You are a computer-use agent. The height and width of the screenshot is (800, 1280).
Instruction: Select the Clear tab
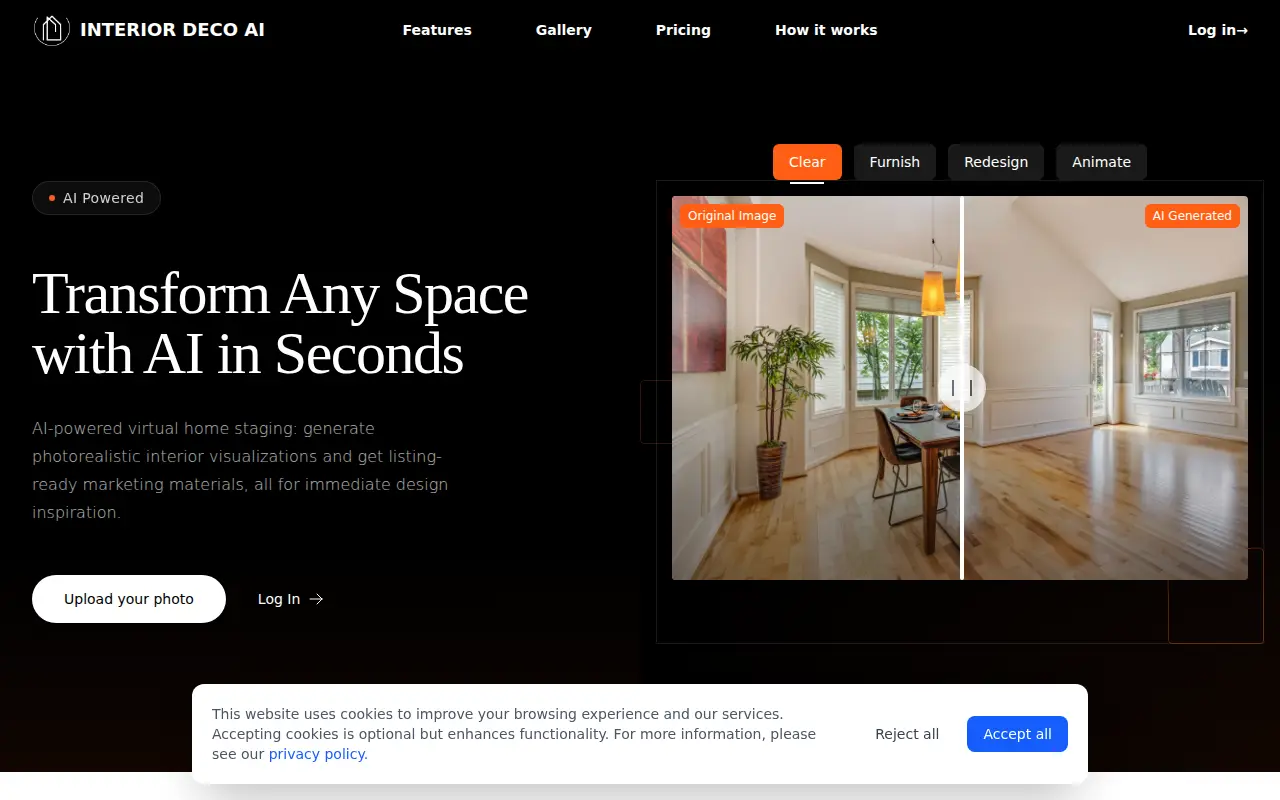807,162
